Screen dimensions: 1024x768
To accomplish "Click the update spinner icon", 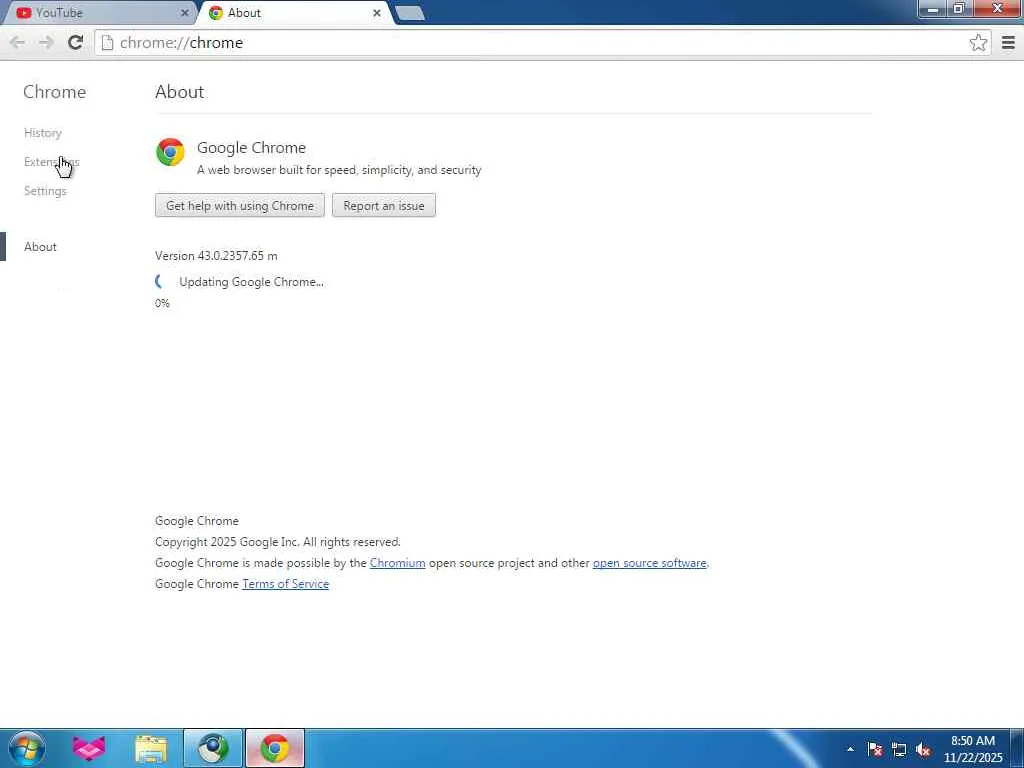I will [160, 281].
